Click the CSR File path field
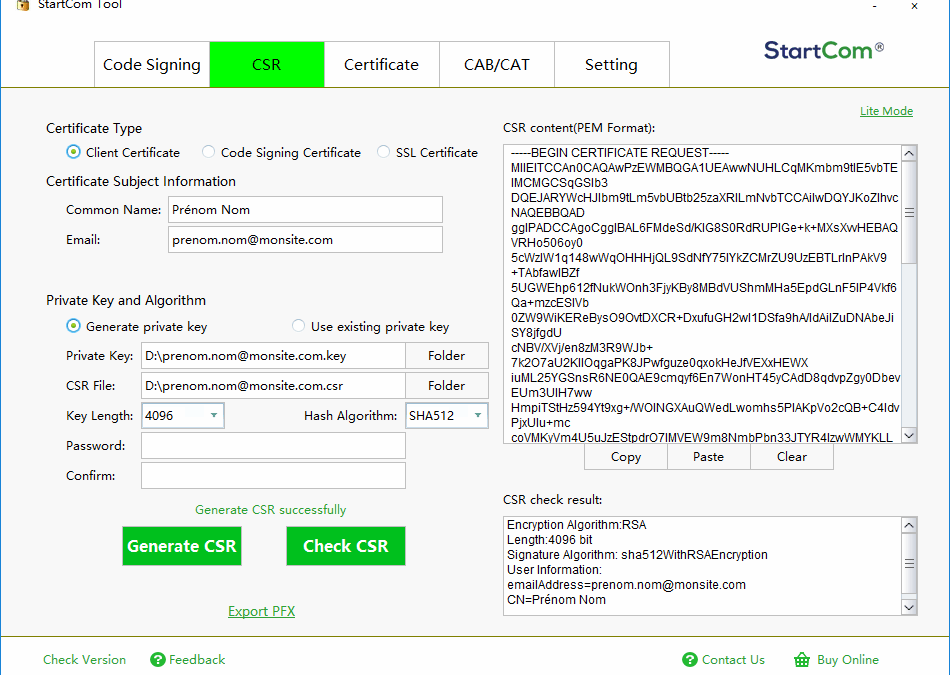 (273, 385)
